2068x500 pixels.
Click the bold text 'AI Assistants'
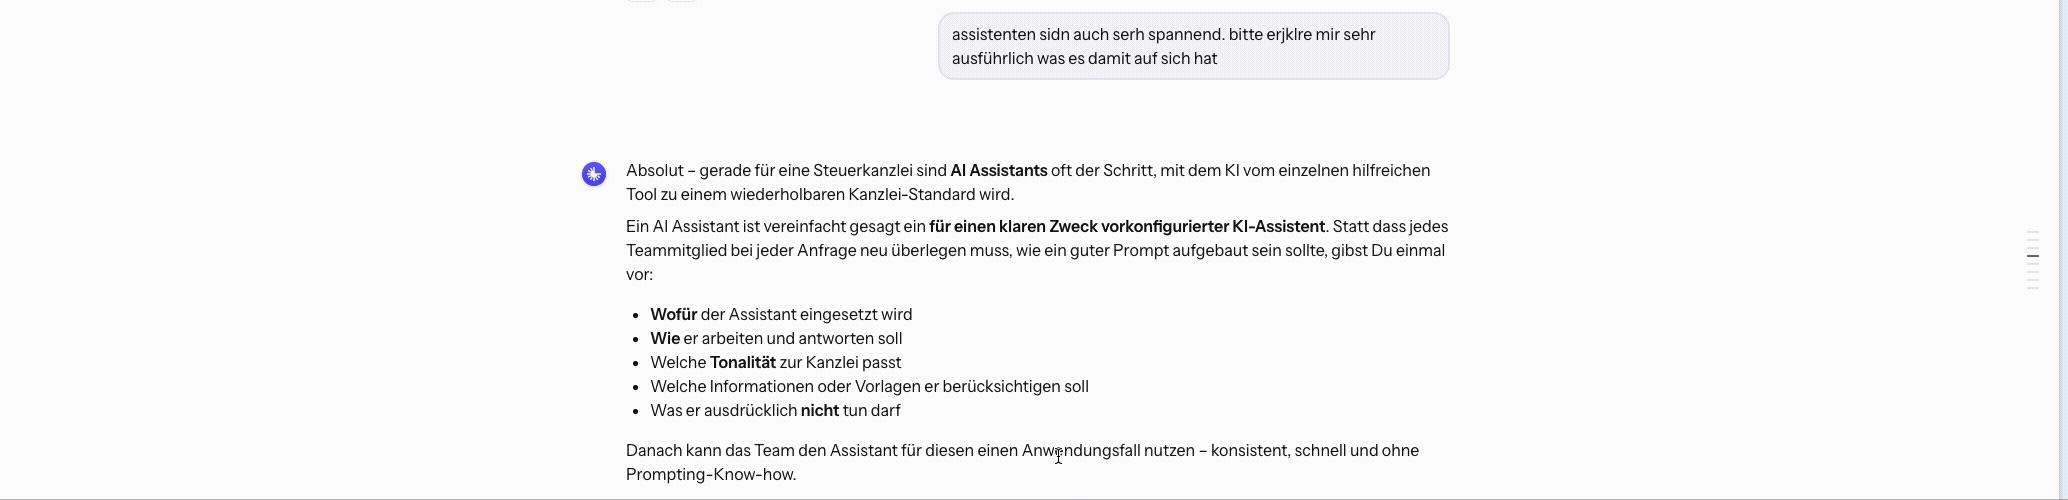coord(999,170)
